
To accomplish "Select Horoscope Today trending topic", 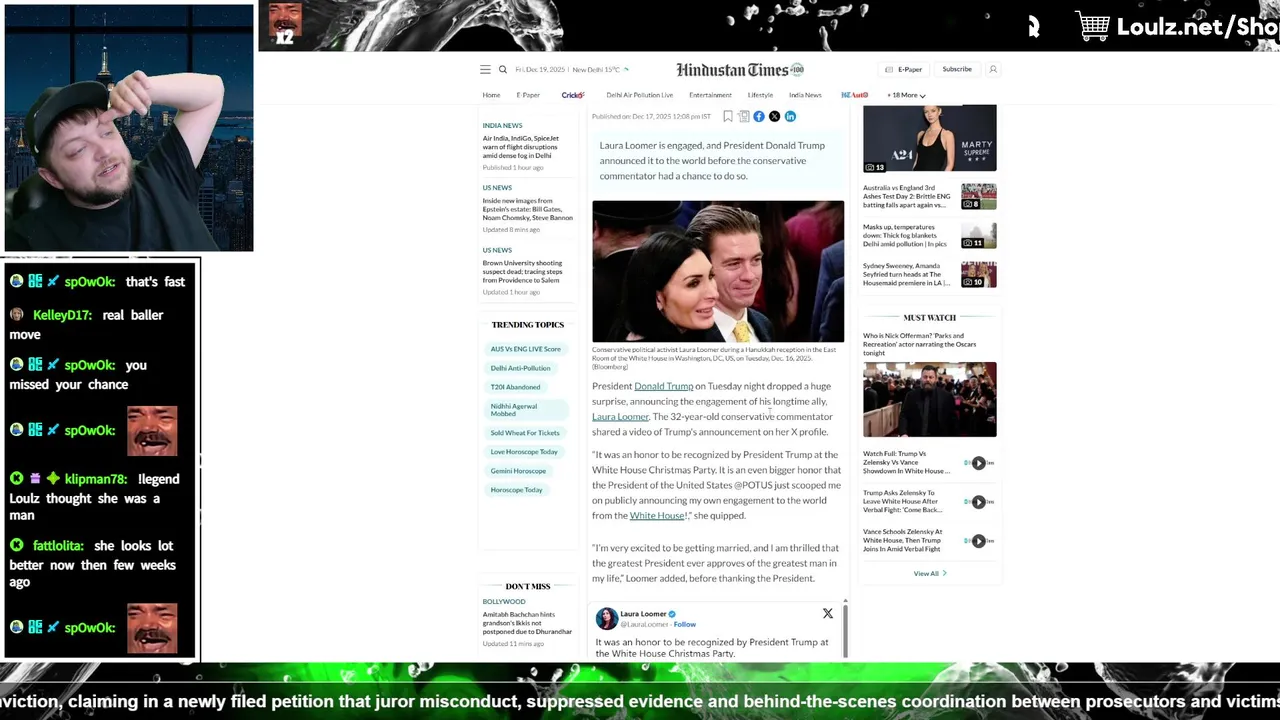I will point(516,490).
